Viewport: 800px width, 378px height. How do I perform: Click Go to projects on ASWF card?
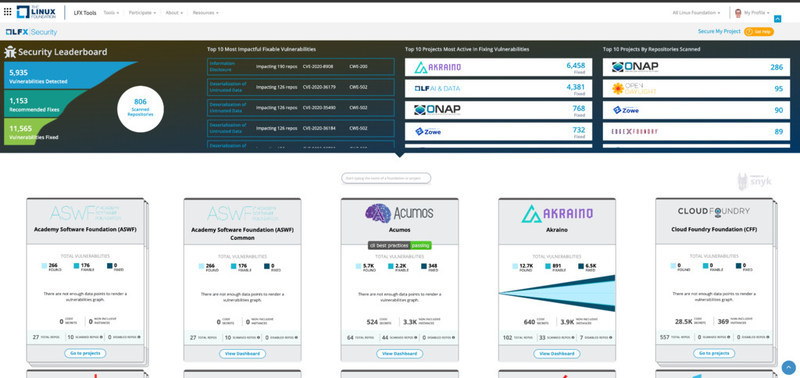(x=85, y=353)
